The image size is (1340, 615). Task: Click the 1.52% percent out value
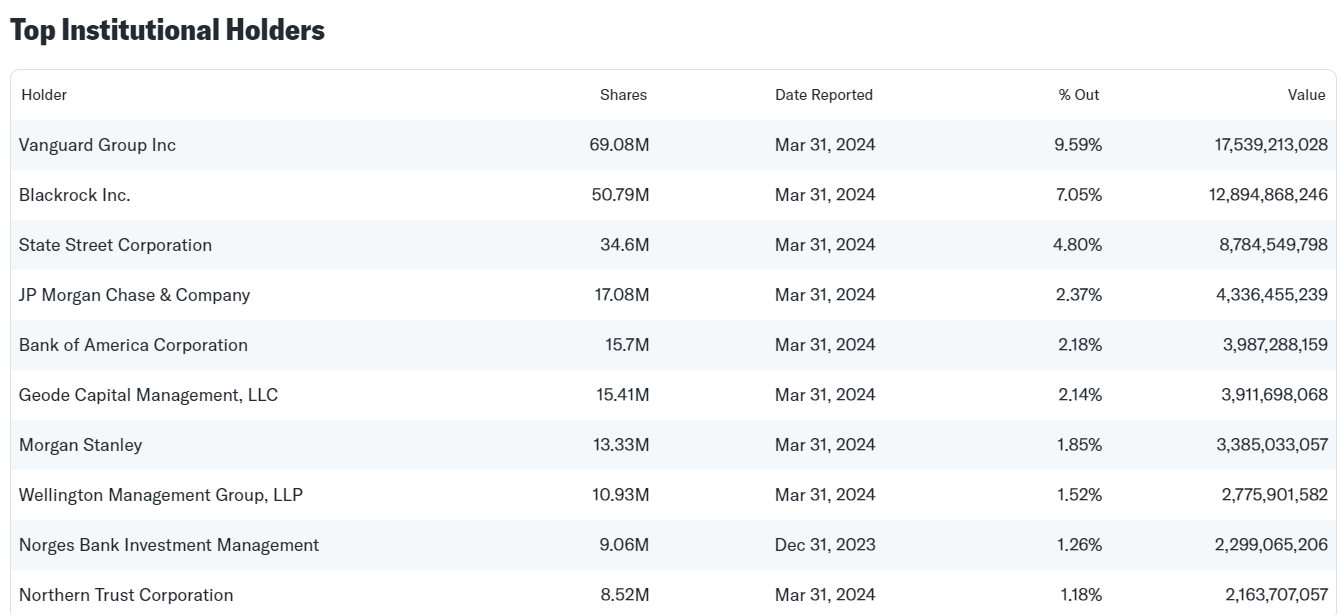pos(1080,495)
